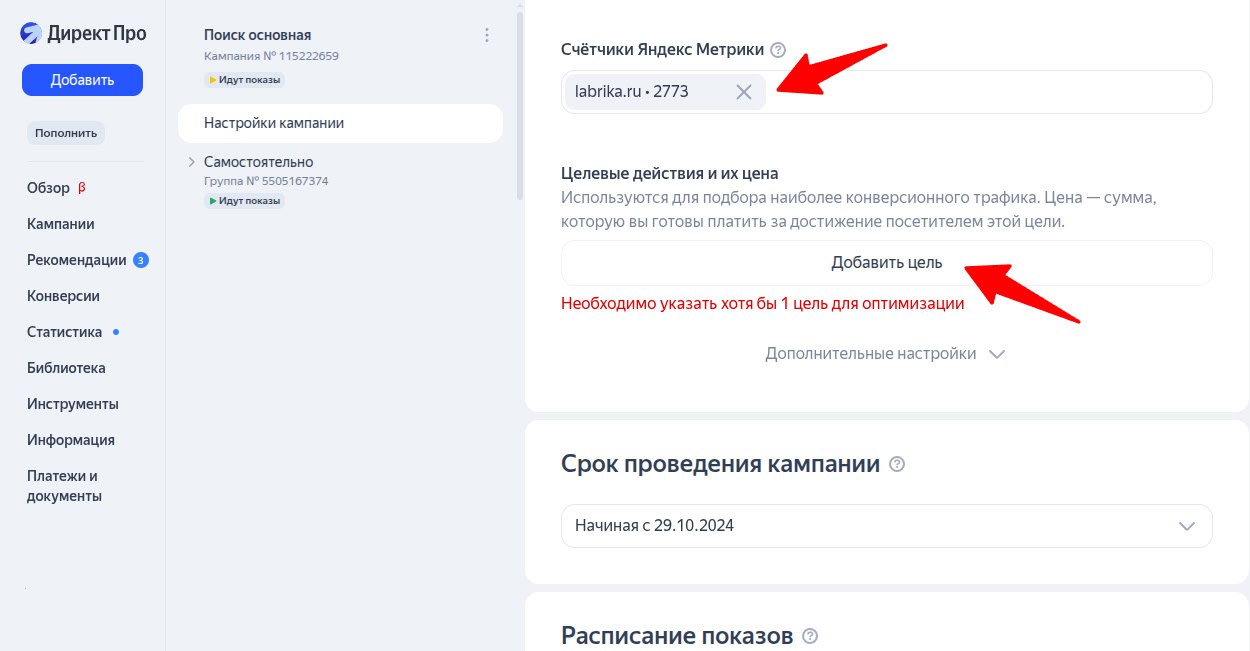This screenshot has width=1250, height=651.
Task: Click the Идут показы status under Самостоятельно
Action: 244,201
